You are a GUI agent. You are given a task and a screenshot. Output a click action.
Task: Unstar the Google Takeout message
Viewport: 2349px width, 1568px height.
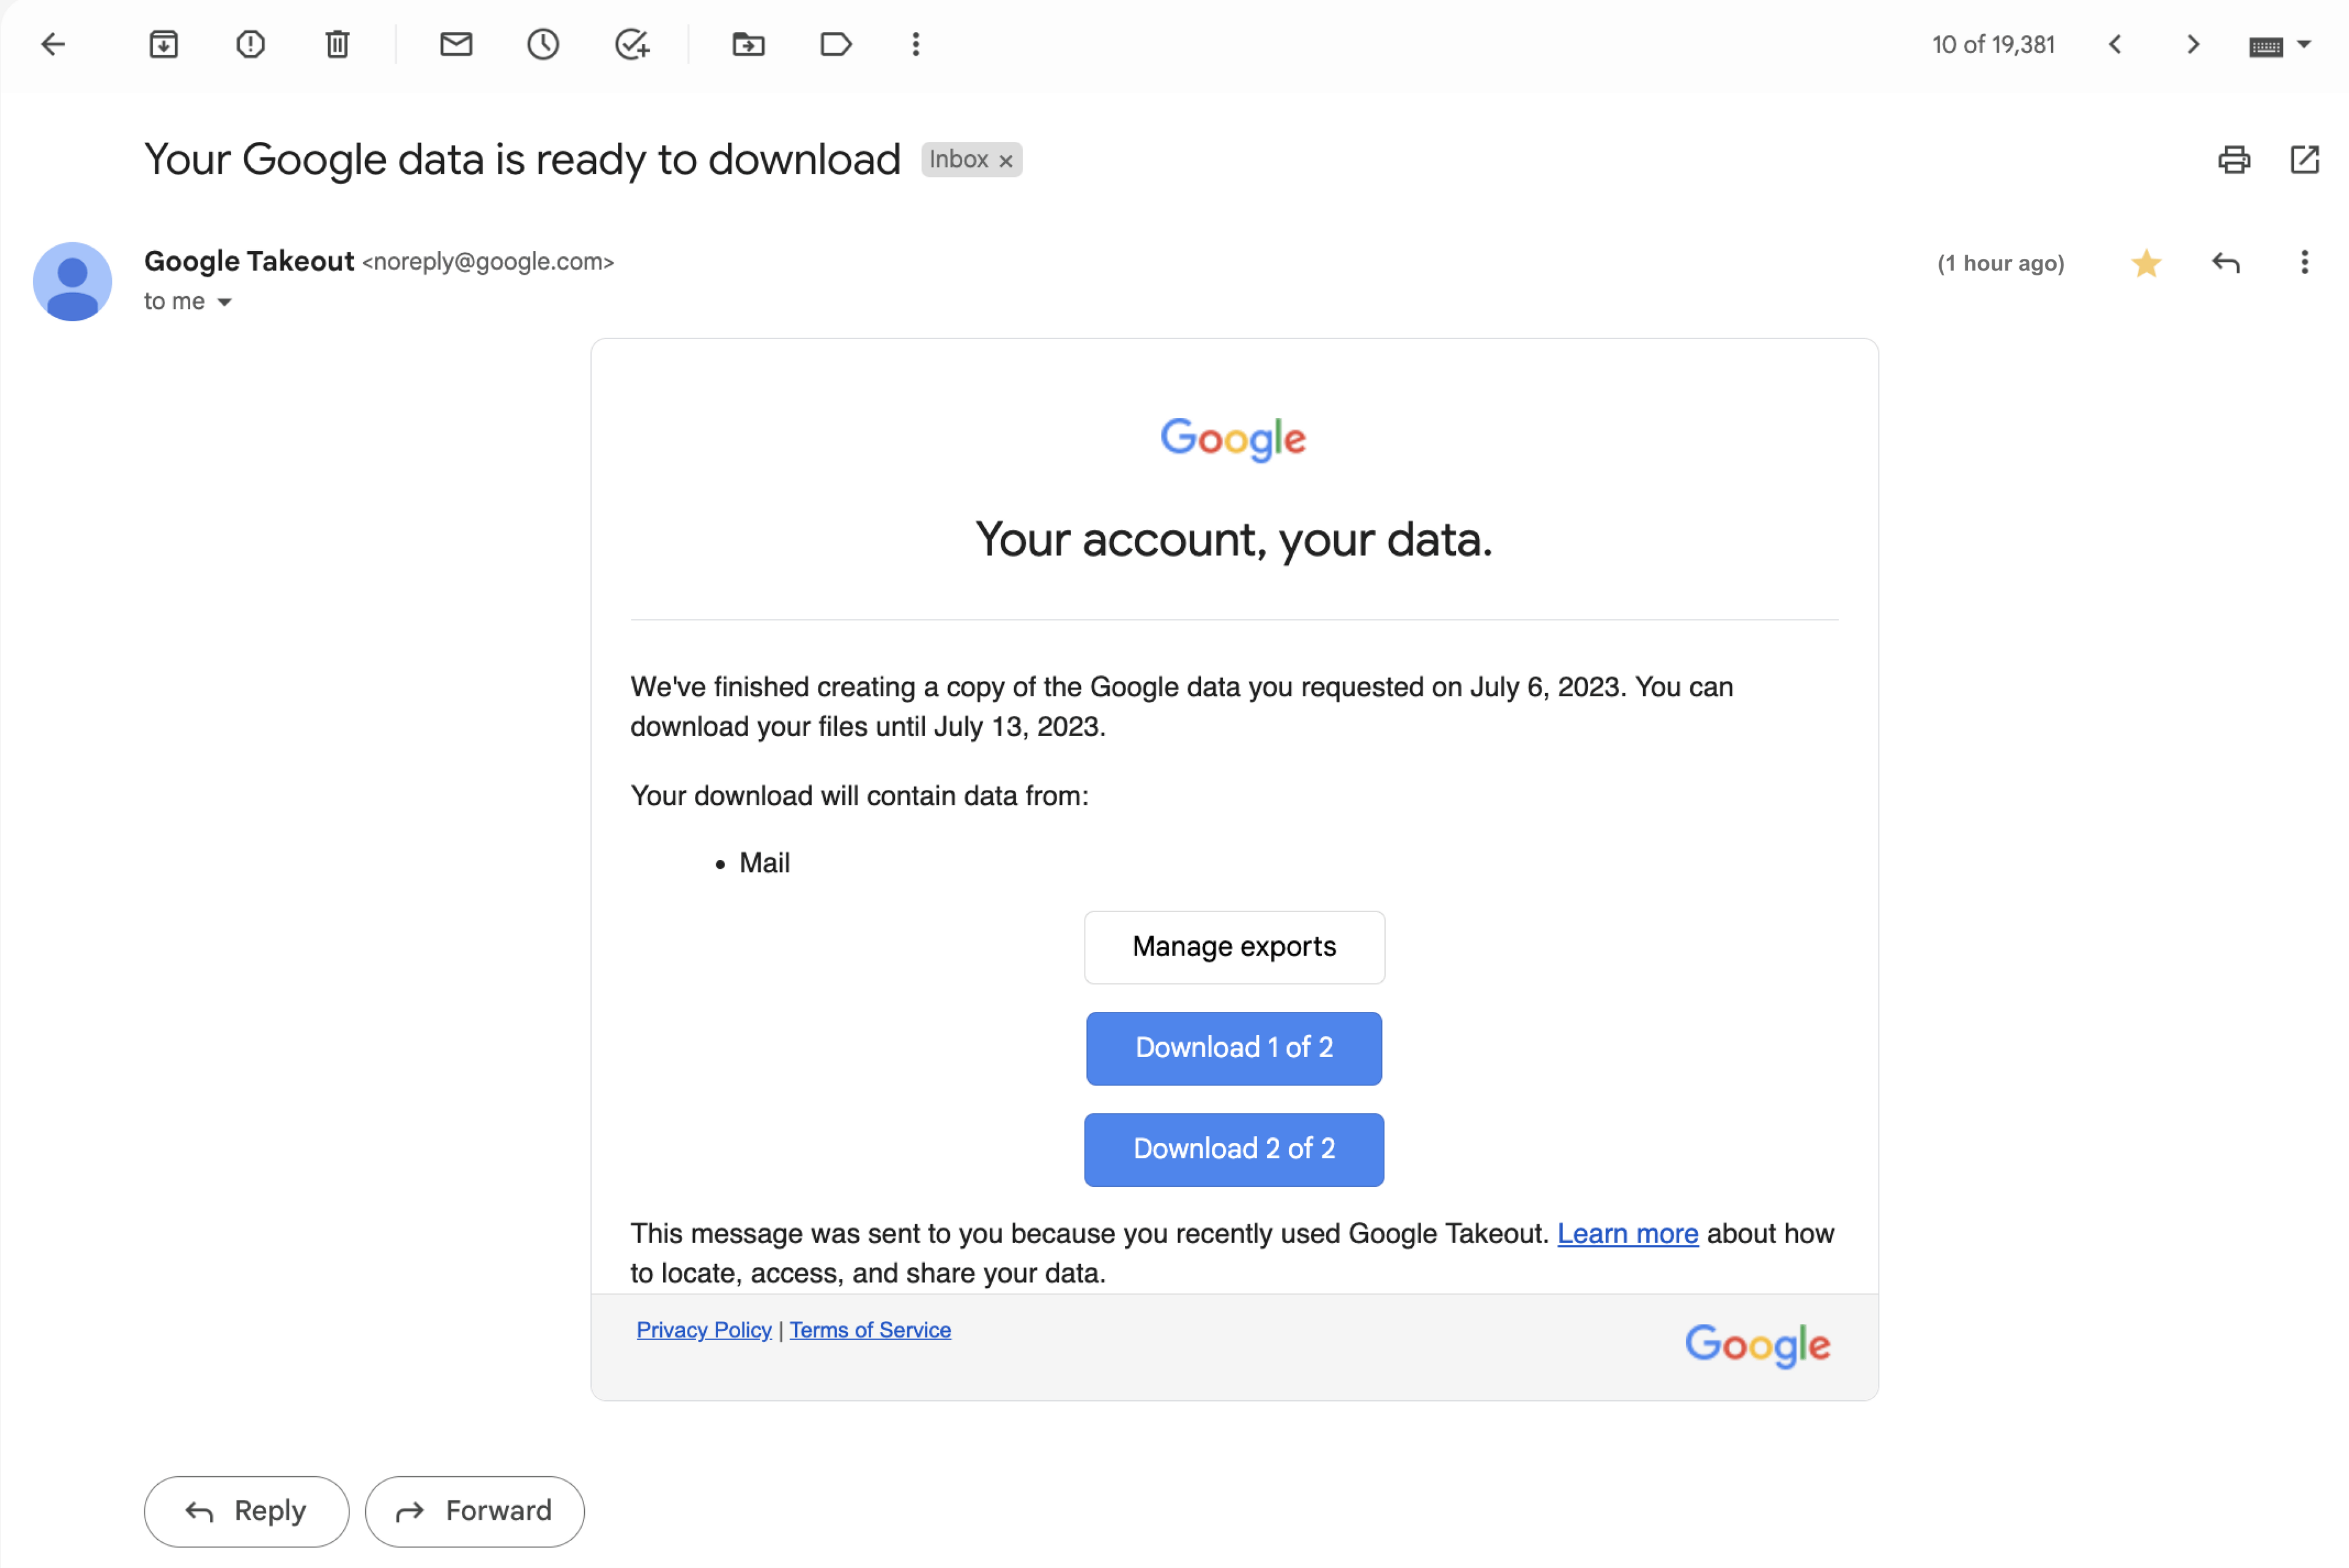[x=2146, y=263]
